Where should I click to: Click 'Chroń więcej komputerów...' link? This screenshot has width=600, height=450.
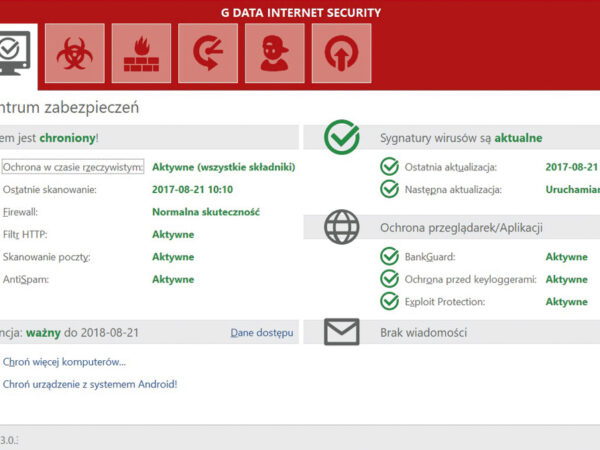coord(65,361)
